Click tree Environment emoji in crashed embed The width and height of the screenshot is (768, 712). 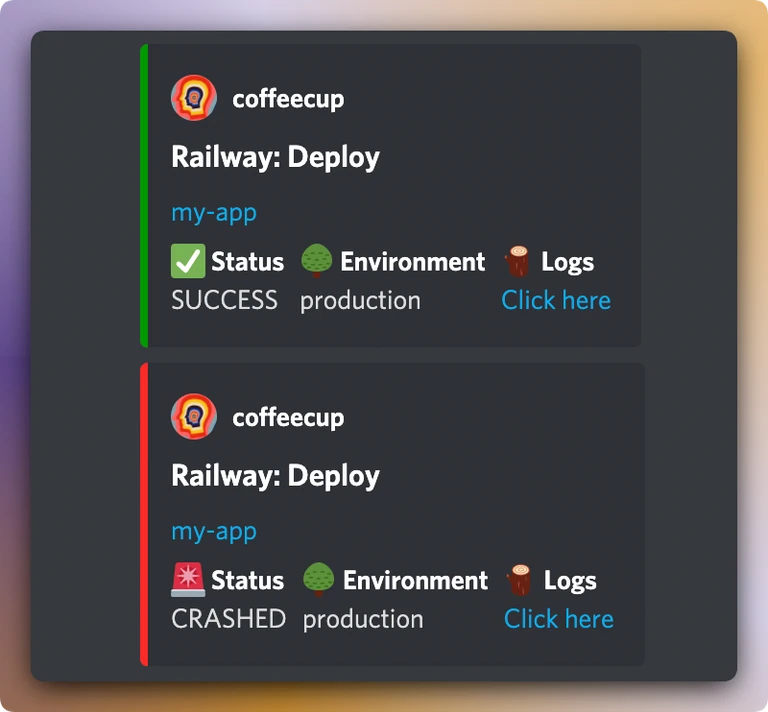click(x=319, y=579)
